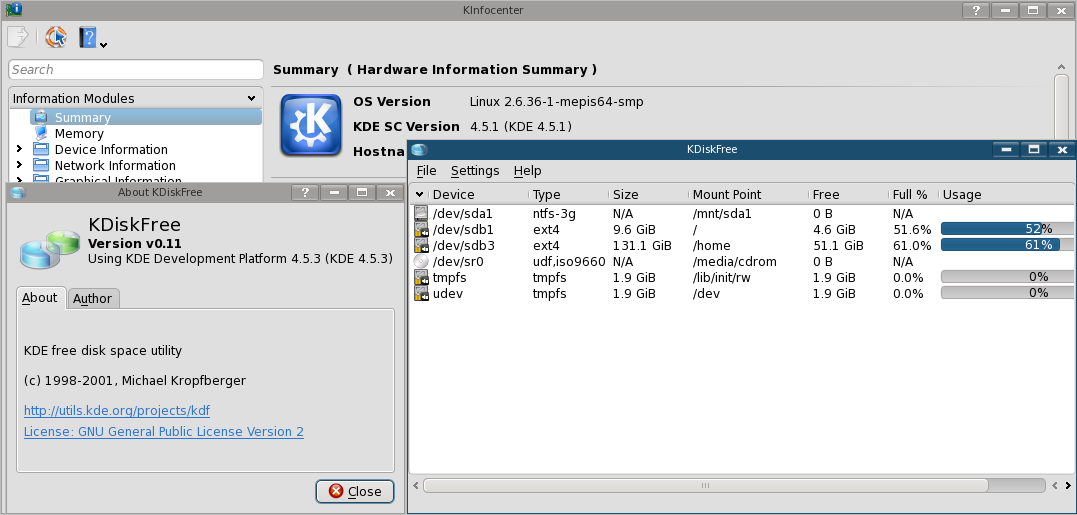The image size is (1077, 515).
Task: Open the Settings menu in KDiskFree
Action: (475, 170)
